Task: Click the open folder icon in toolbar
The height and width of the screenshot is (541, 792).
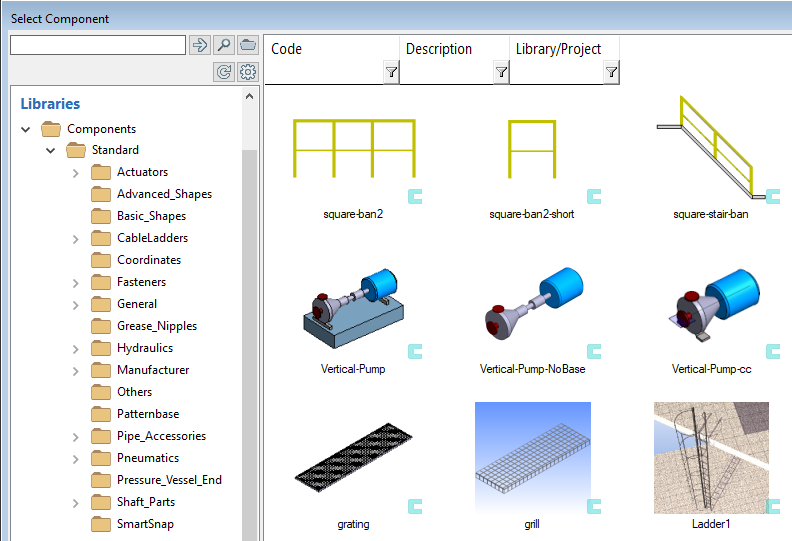Action: click(x=248, y=45)
